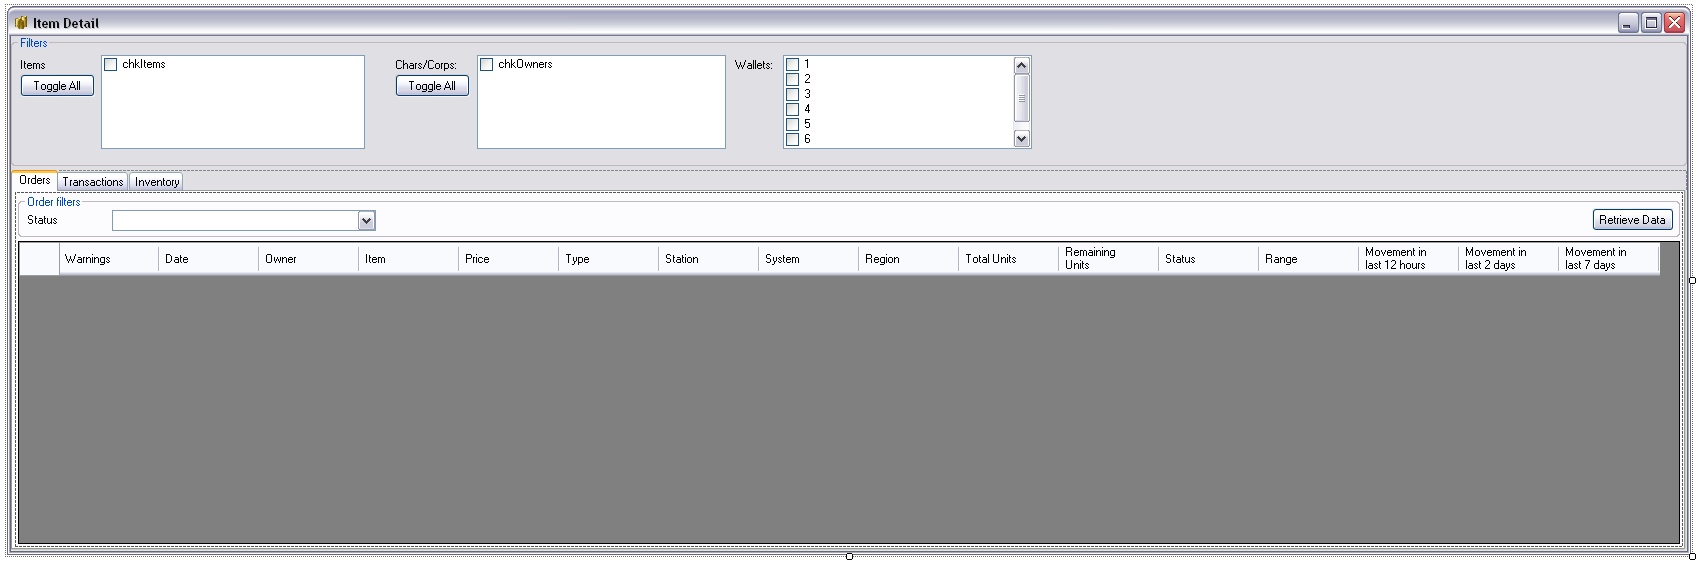Check wallet 6 checkbox

[793, 139]
